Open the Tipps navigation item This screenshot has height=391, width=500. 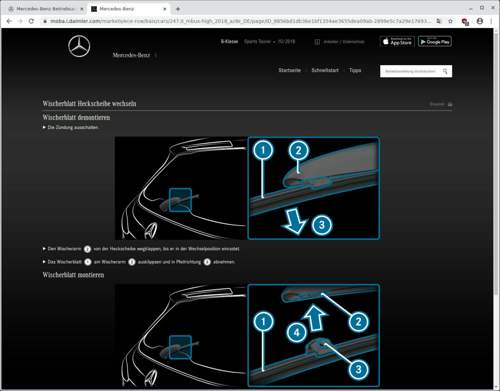[x=355, y=70]
